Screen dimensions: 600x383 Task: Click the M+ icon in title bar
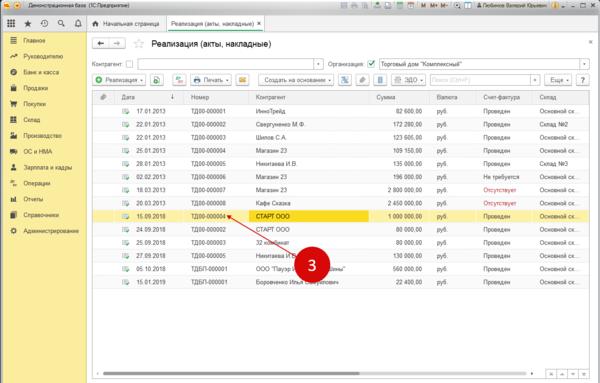tap(434, 5)
